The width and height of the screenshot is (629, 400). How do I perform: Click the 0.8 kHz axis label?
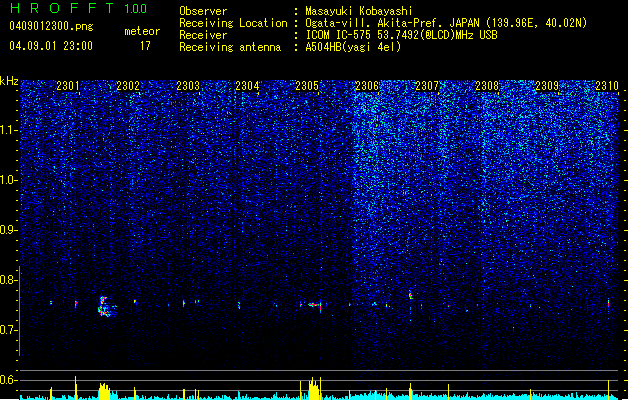pyautogui.click(x=9, y=280)
